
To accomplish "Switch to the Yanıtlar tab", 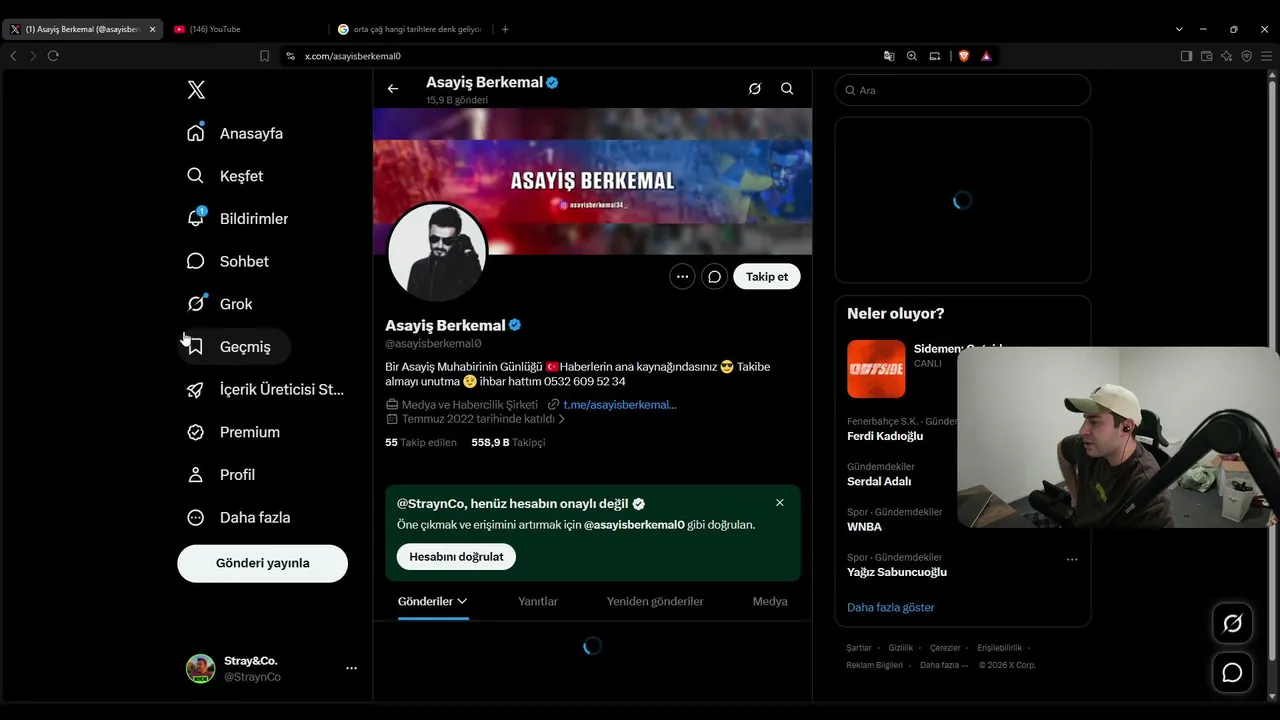I will (538, 601).
